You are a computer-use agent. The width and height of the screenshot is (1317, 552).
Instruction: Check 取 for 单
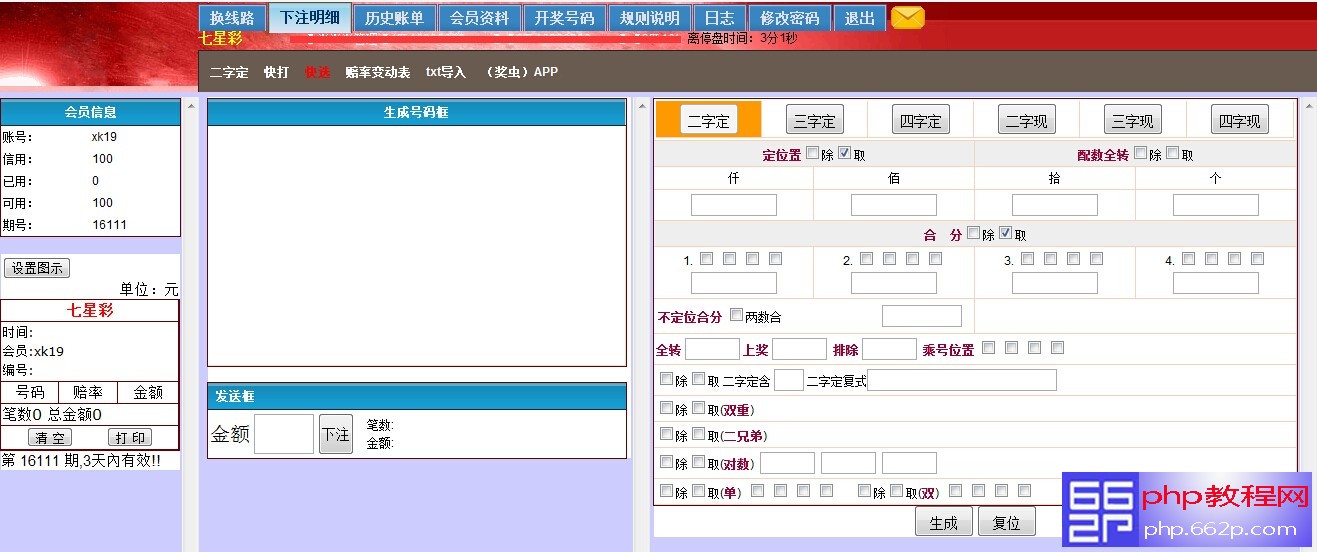click(698, 491)
